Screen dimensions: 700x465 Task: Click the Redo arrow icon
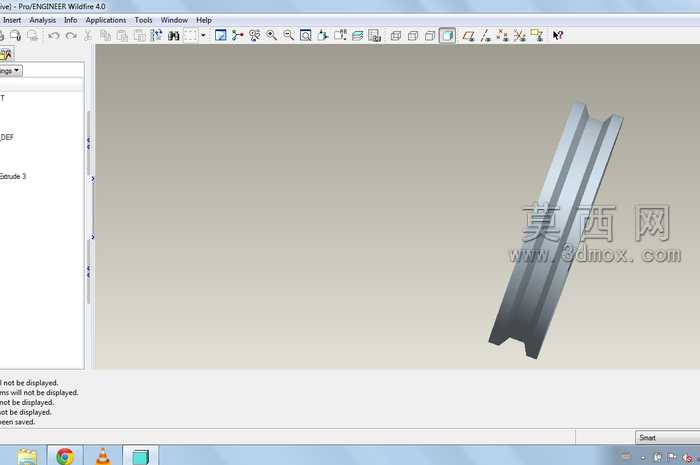pos(71,36)
